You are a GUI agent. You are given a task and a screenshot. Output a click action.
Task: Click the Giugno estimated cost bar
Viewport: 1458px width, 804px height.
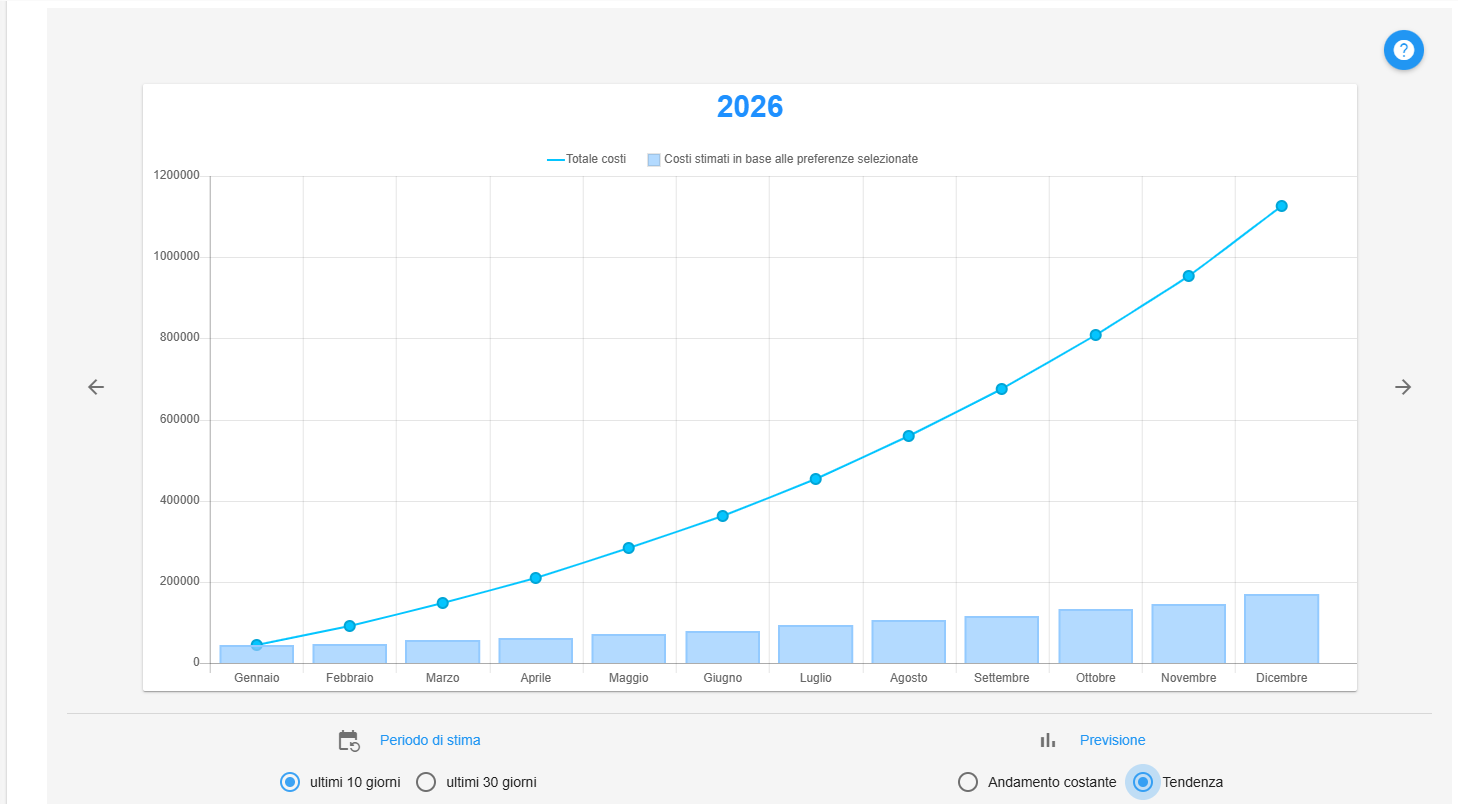(722, 647)
